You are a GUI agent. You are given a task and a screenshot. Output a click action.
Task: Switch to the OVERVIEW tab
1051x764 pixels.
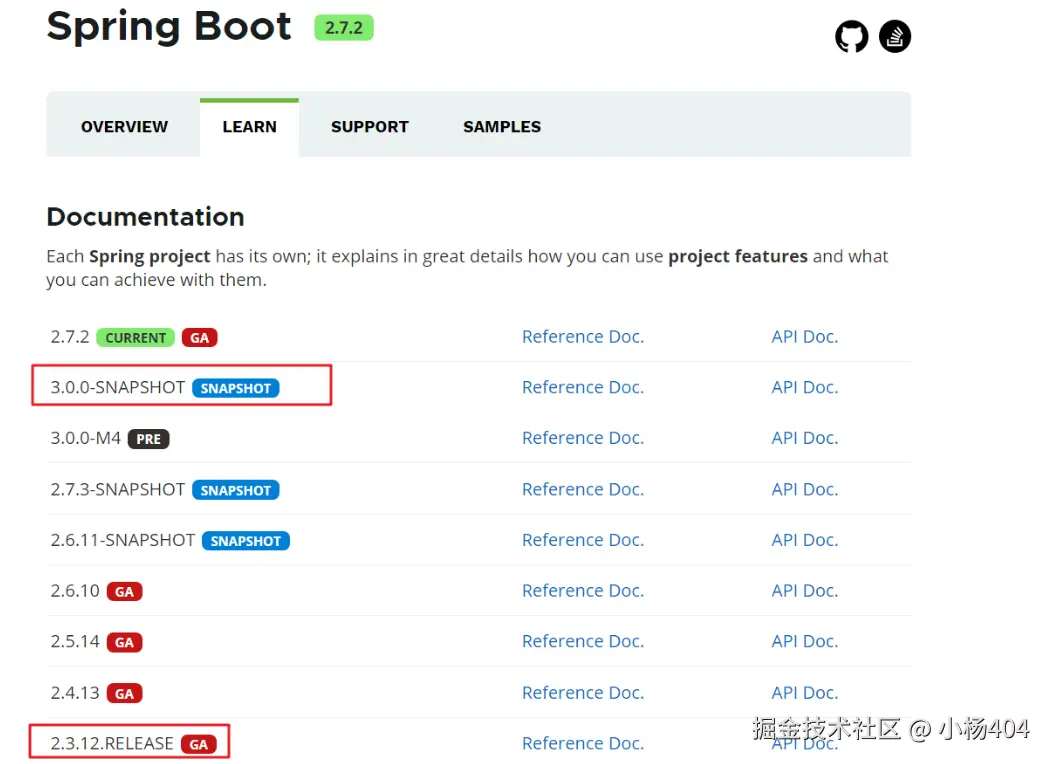(124, 127)
